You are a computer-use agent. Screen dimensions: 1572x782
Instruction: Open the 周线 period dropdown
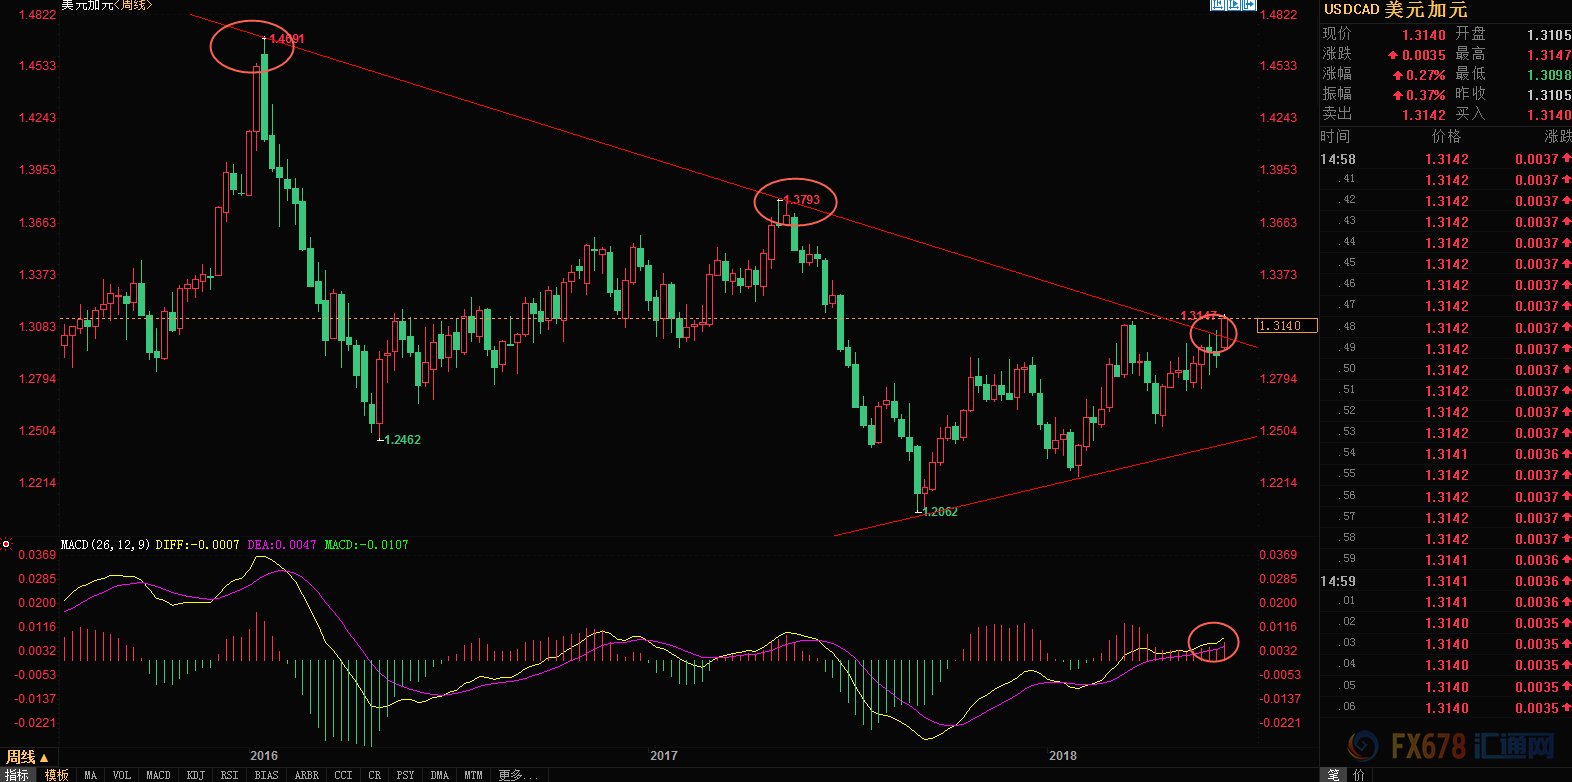[26, 757]
